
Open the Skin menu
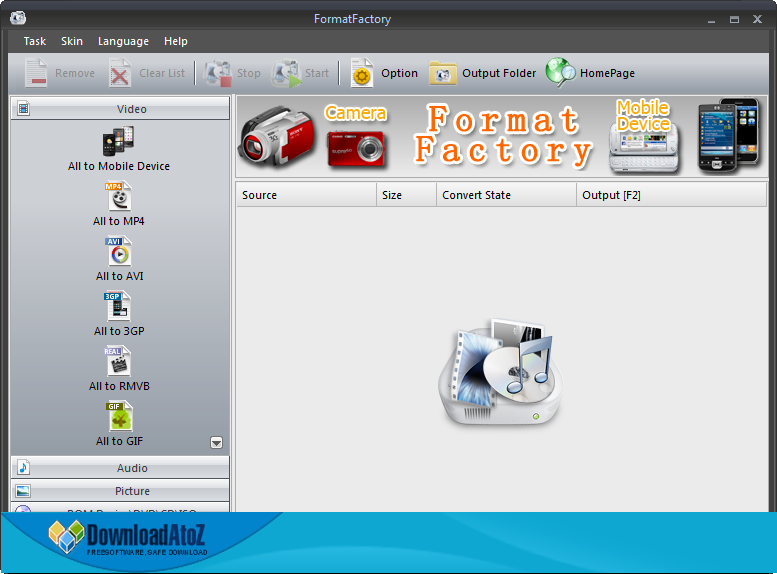click(x=72, y=41)
